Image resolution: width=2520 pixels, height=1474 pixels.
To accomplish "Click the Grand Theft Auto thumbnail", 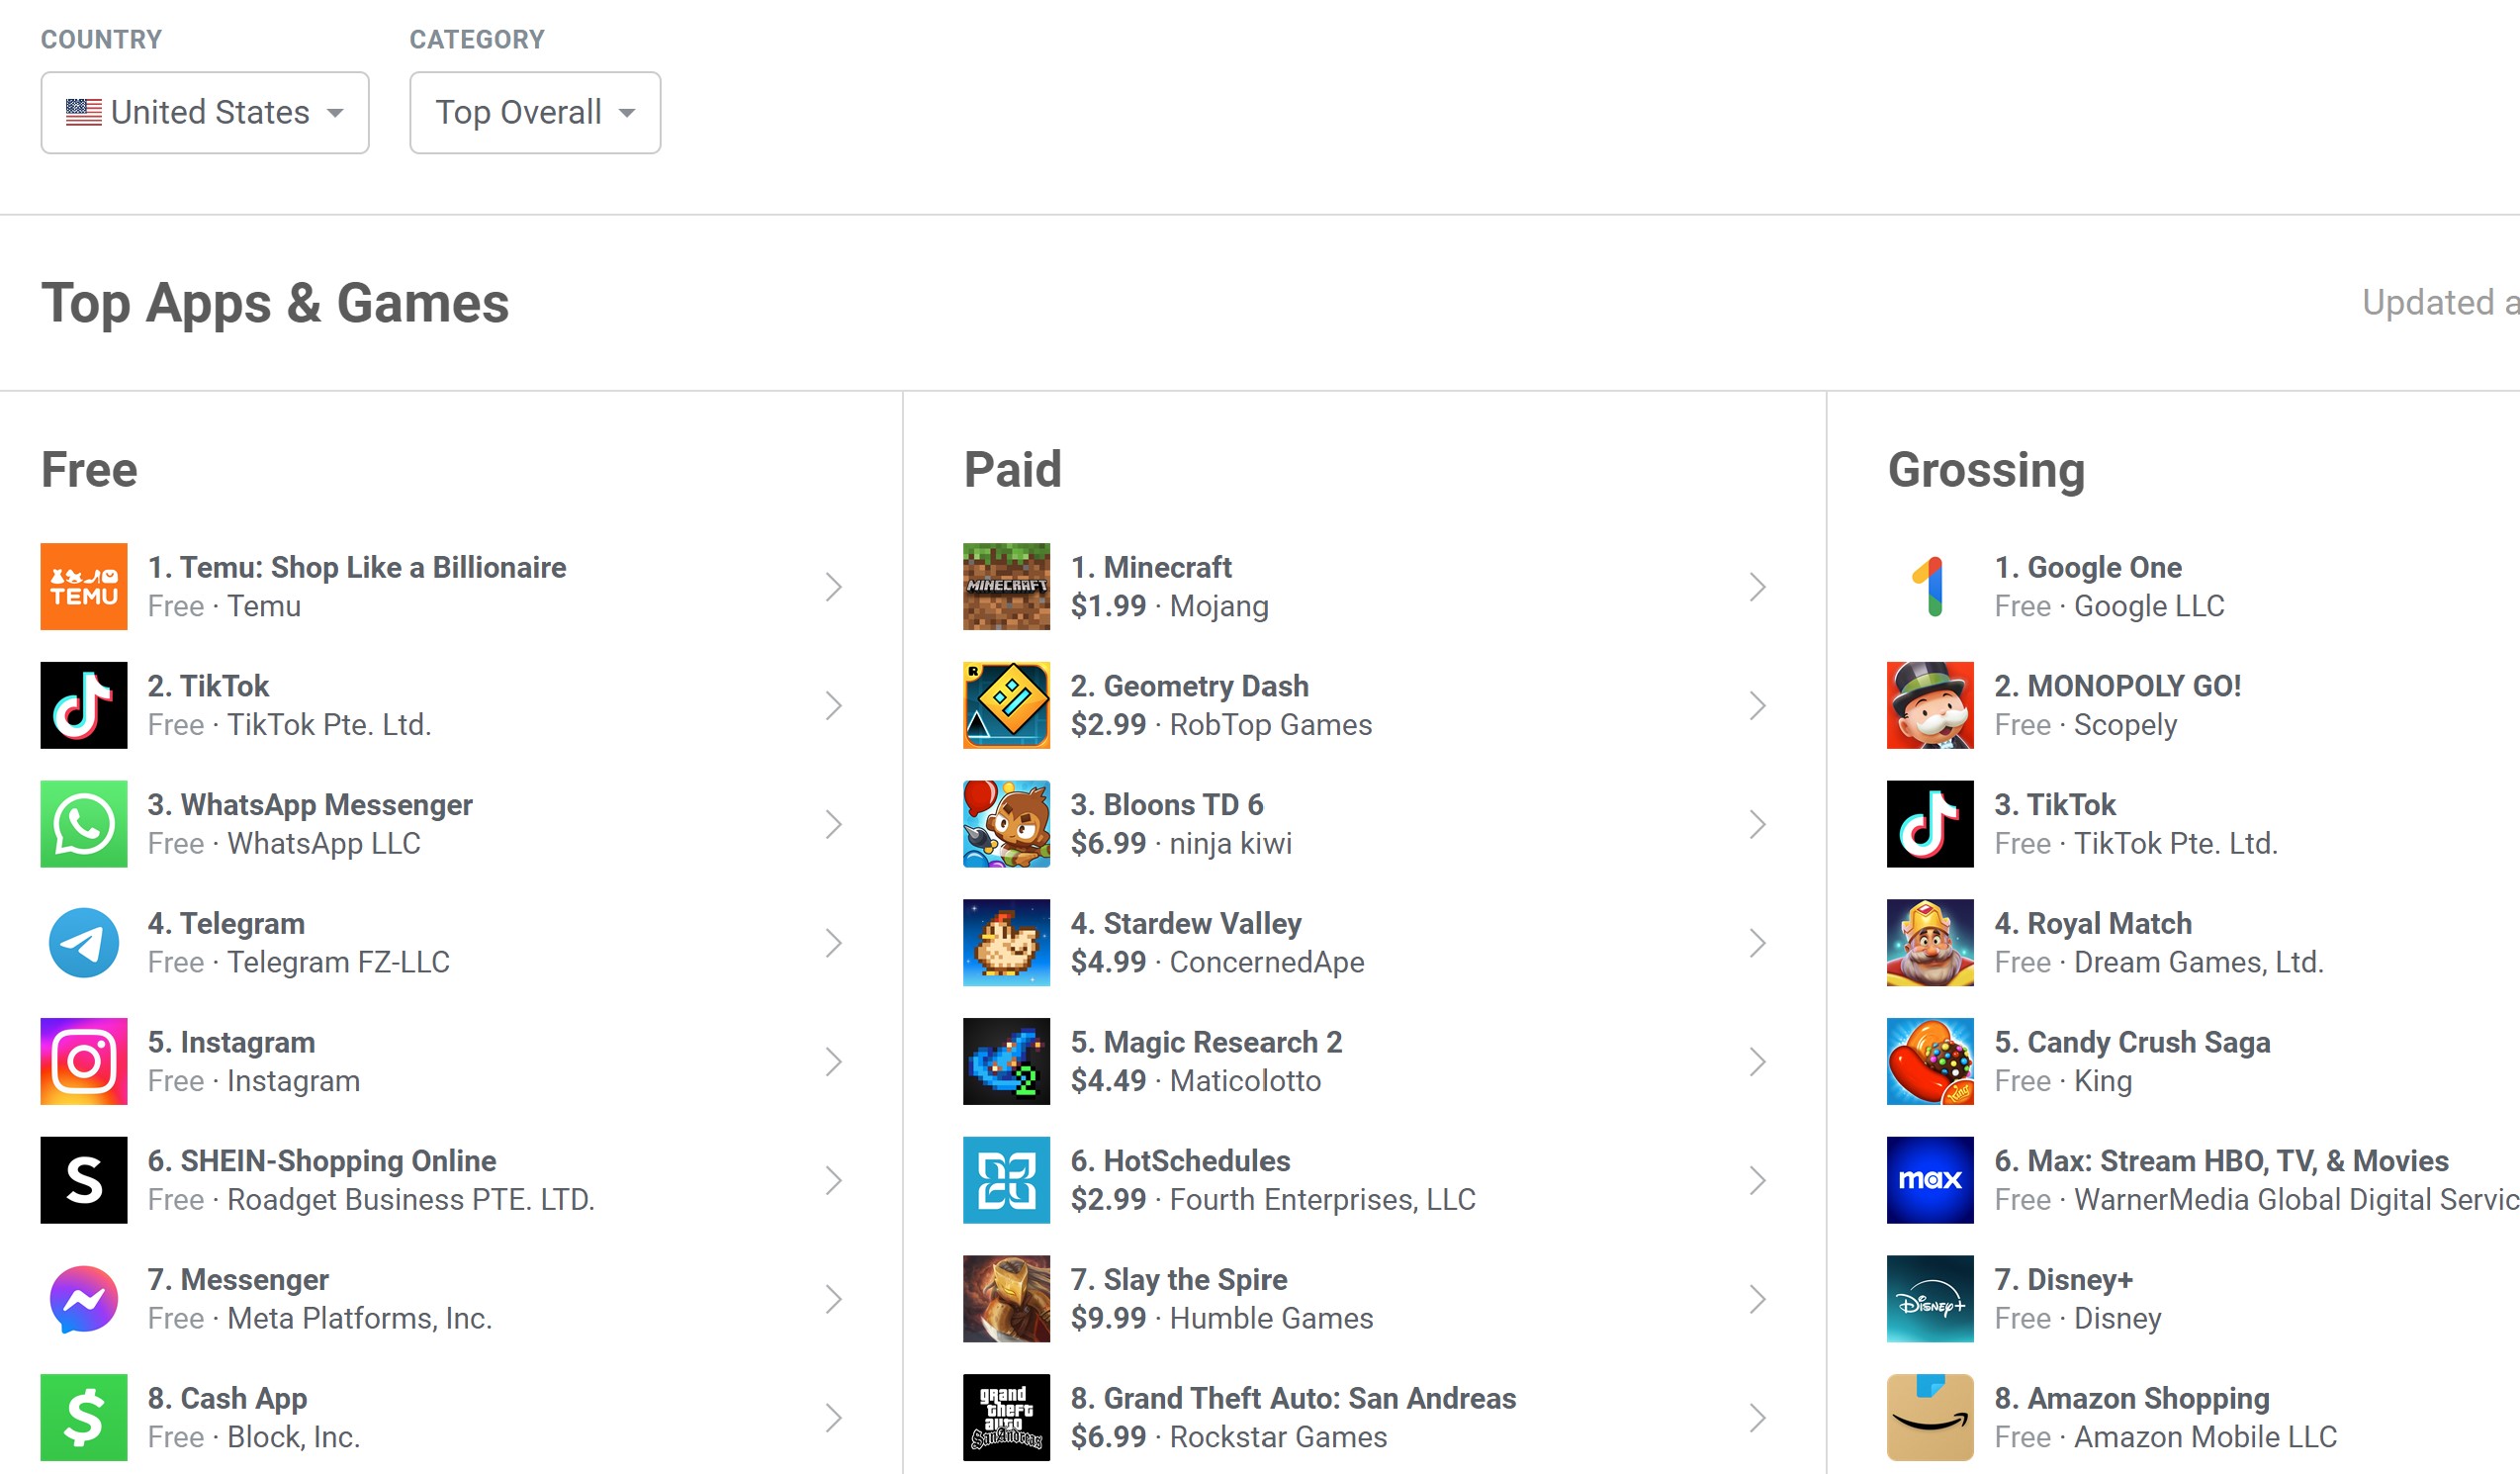I will pyautogui.click(x=1006, y=1417).
